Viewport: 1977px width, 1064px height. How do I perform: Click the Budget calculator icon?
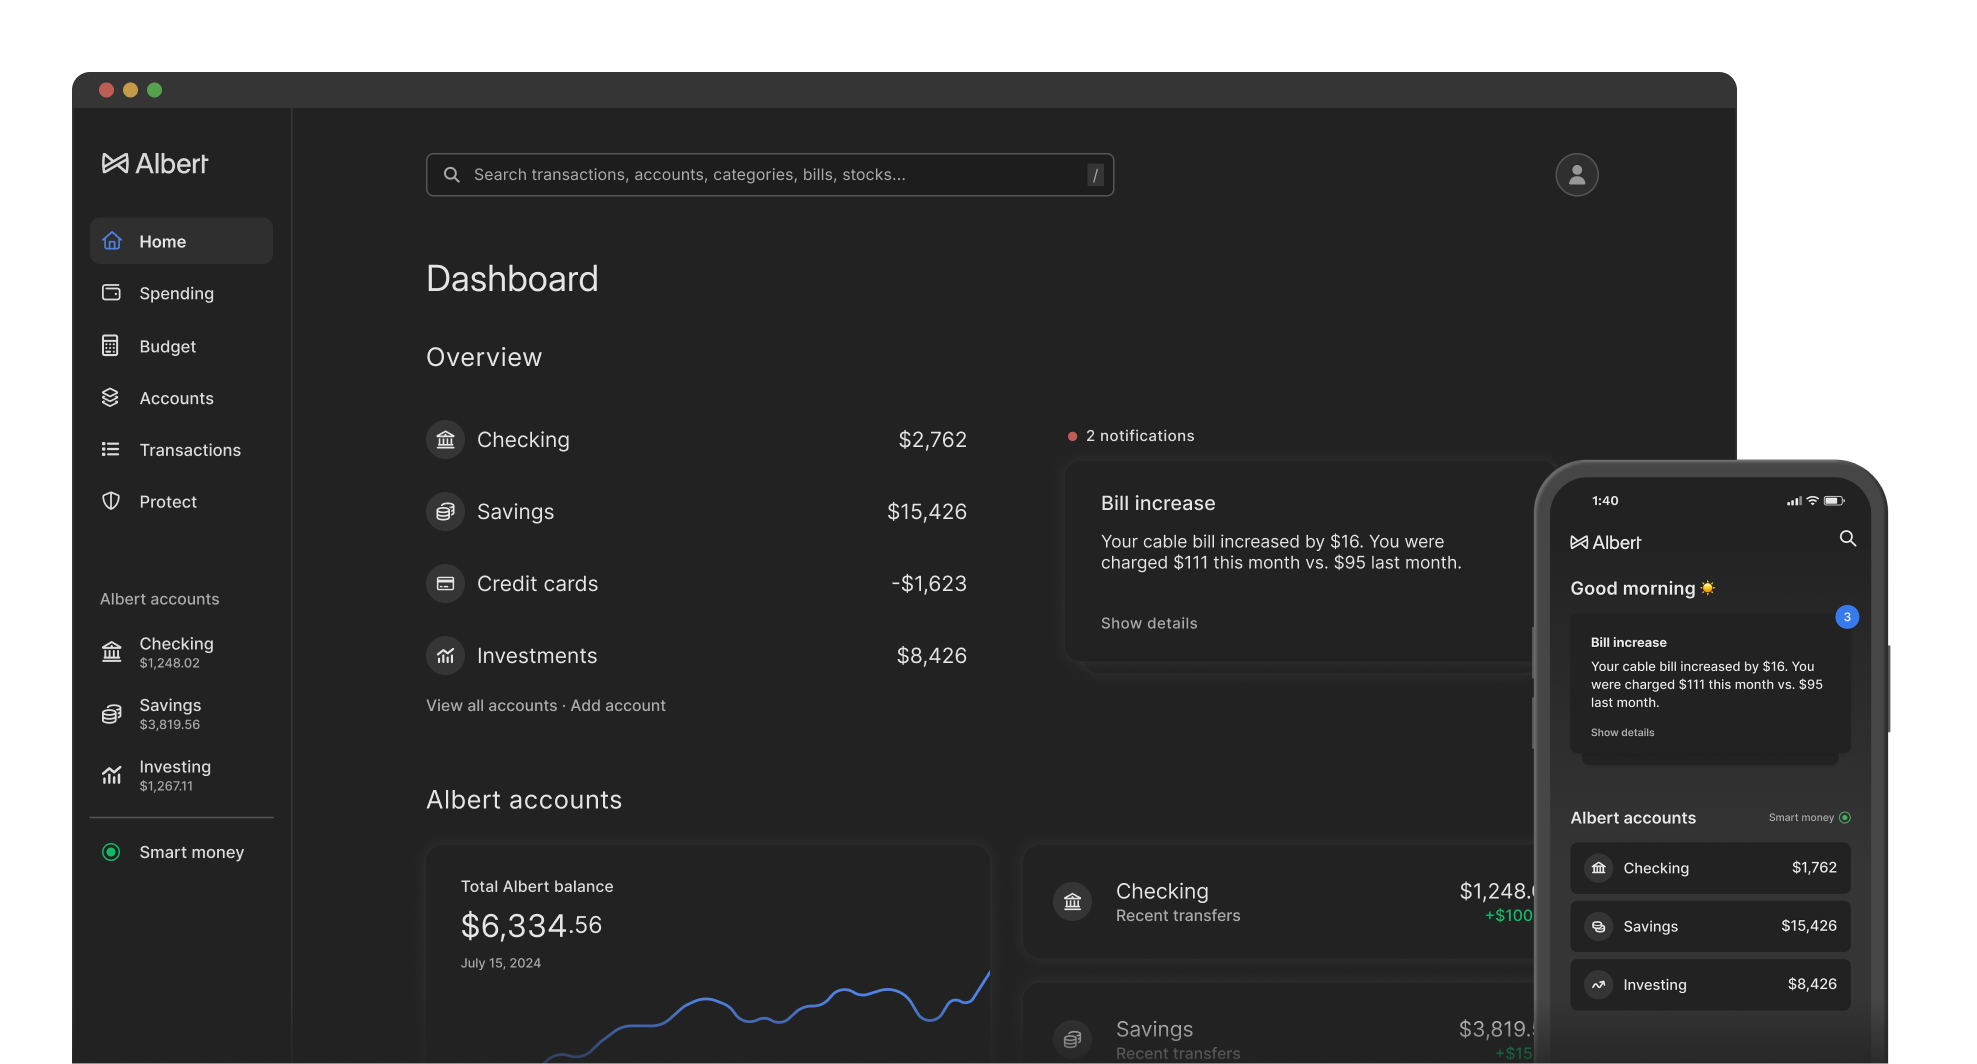[110, 345]
